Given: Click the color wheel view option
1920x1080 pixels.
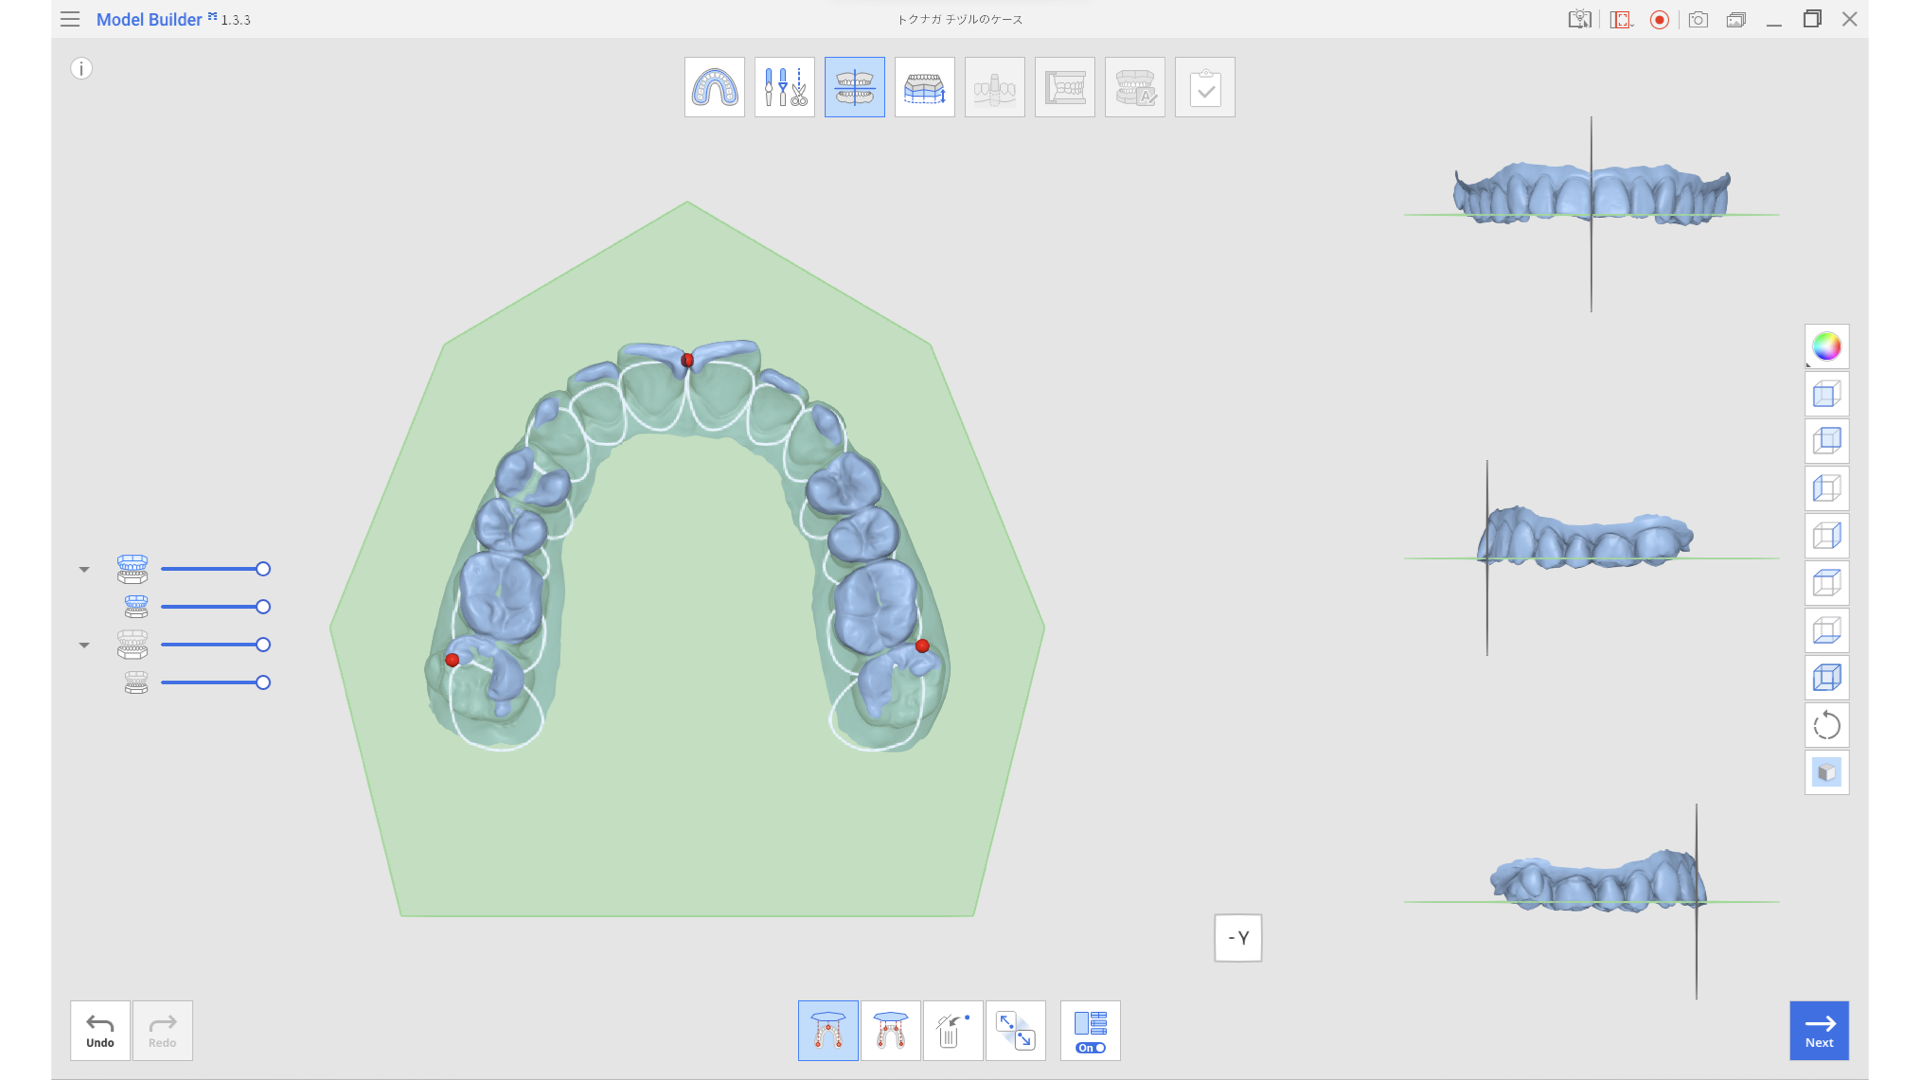Looking at the screenshot, I should coord(1826,347).
